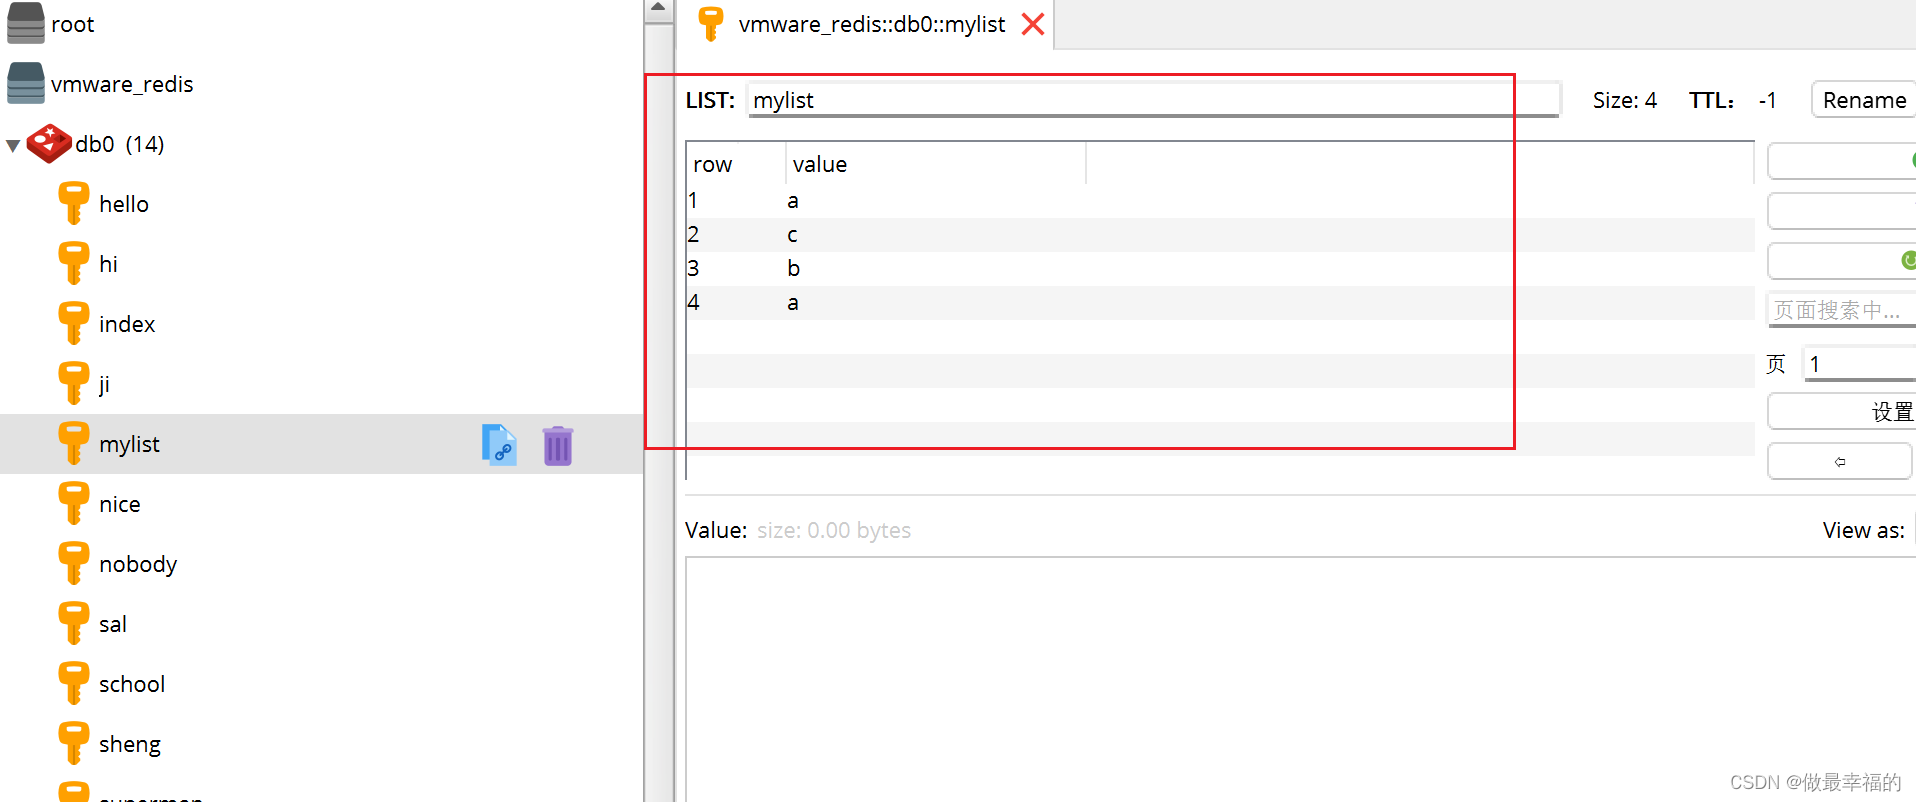Click the red db0 database icon
1916x802 pixels.
(x=49, y=143)
